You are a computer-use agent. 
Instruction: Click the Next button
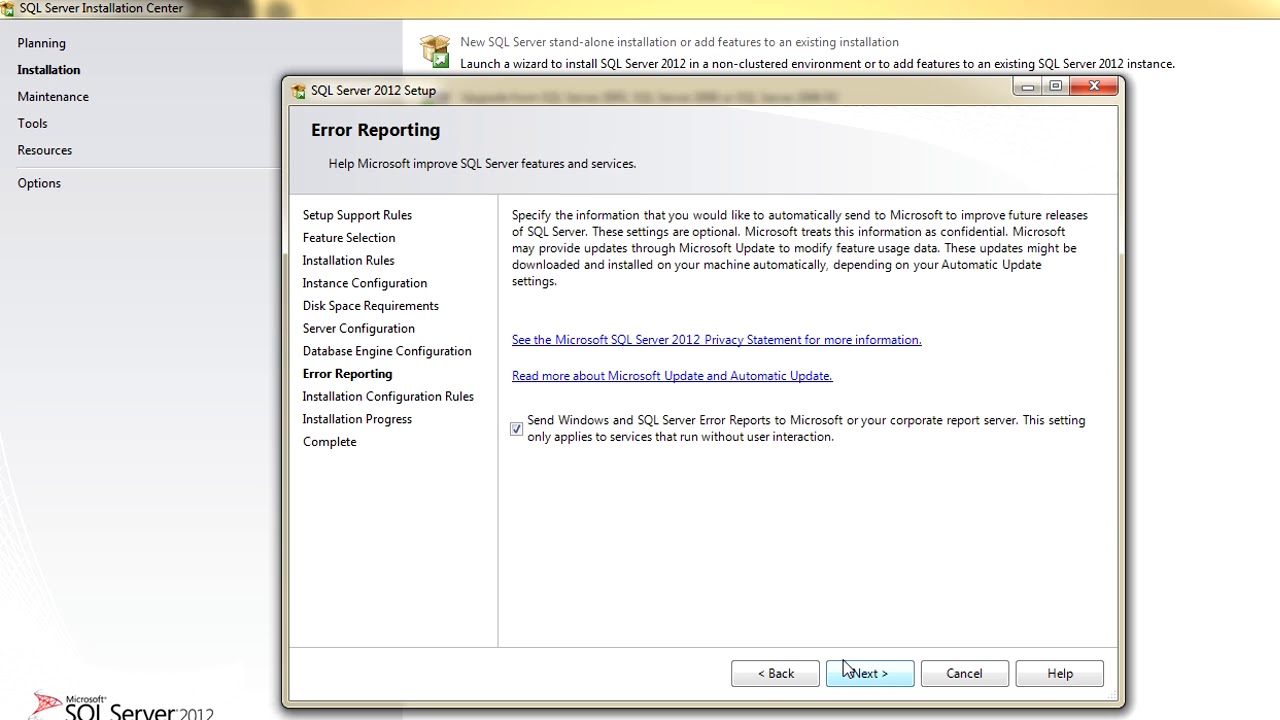pos(870,673)
